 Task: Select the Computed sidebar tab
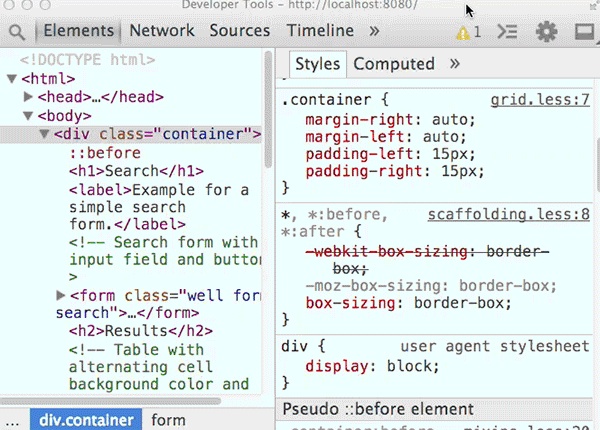point(394,64)
